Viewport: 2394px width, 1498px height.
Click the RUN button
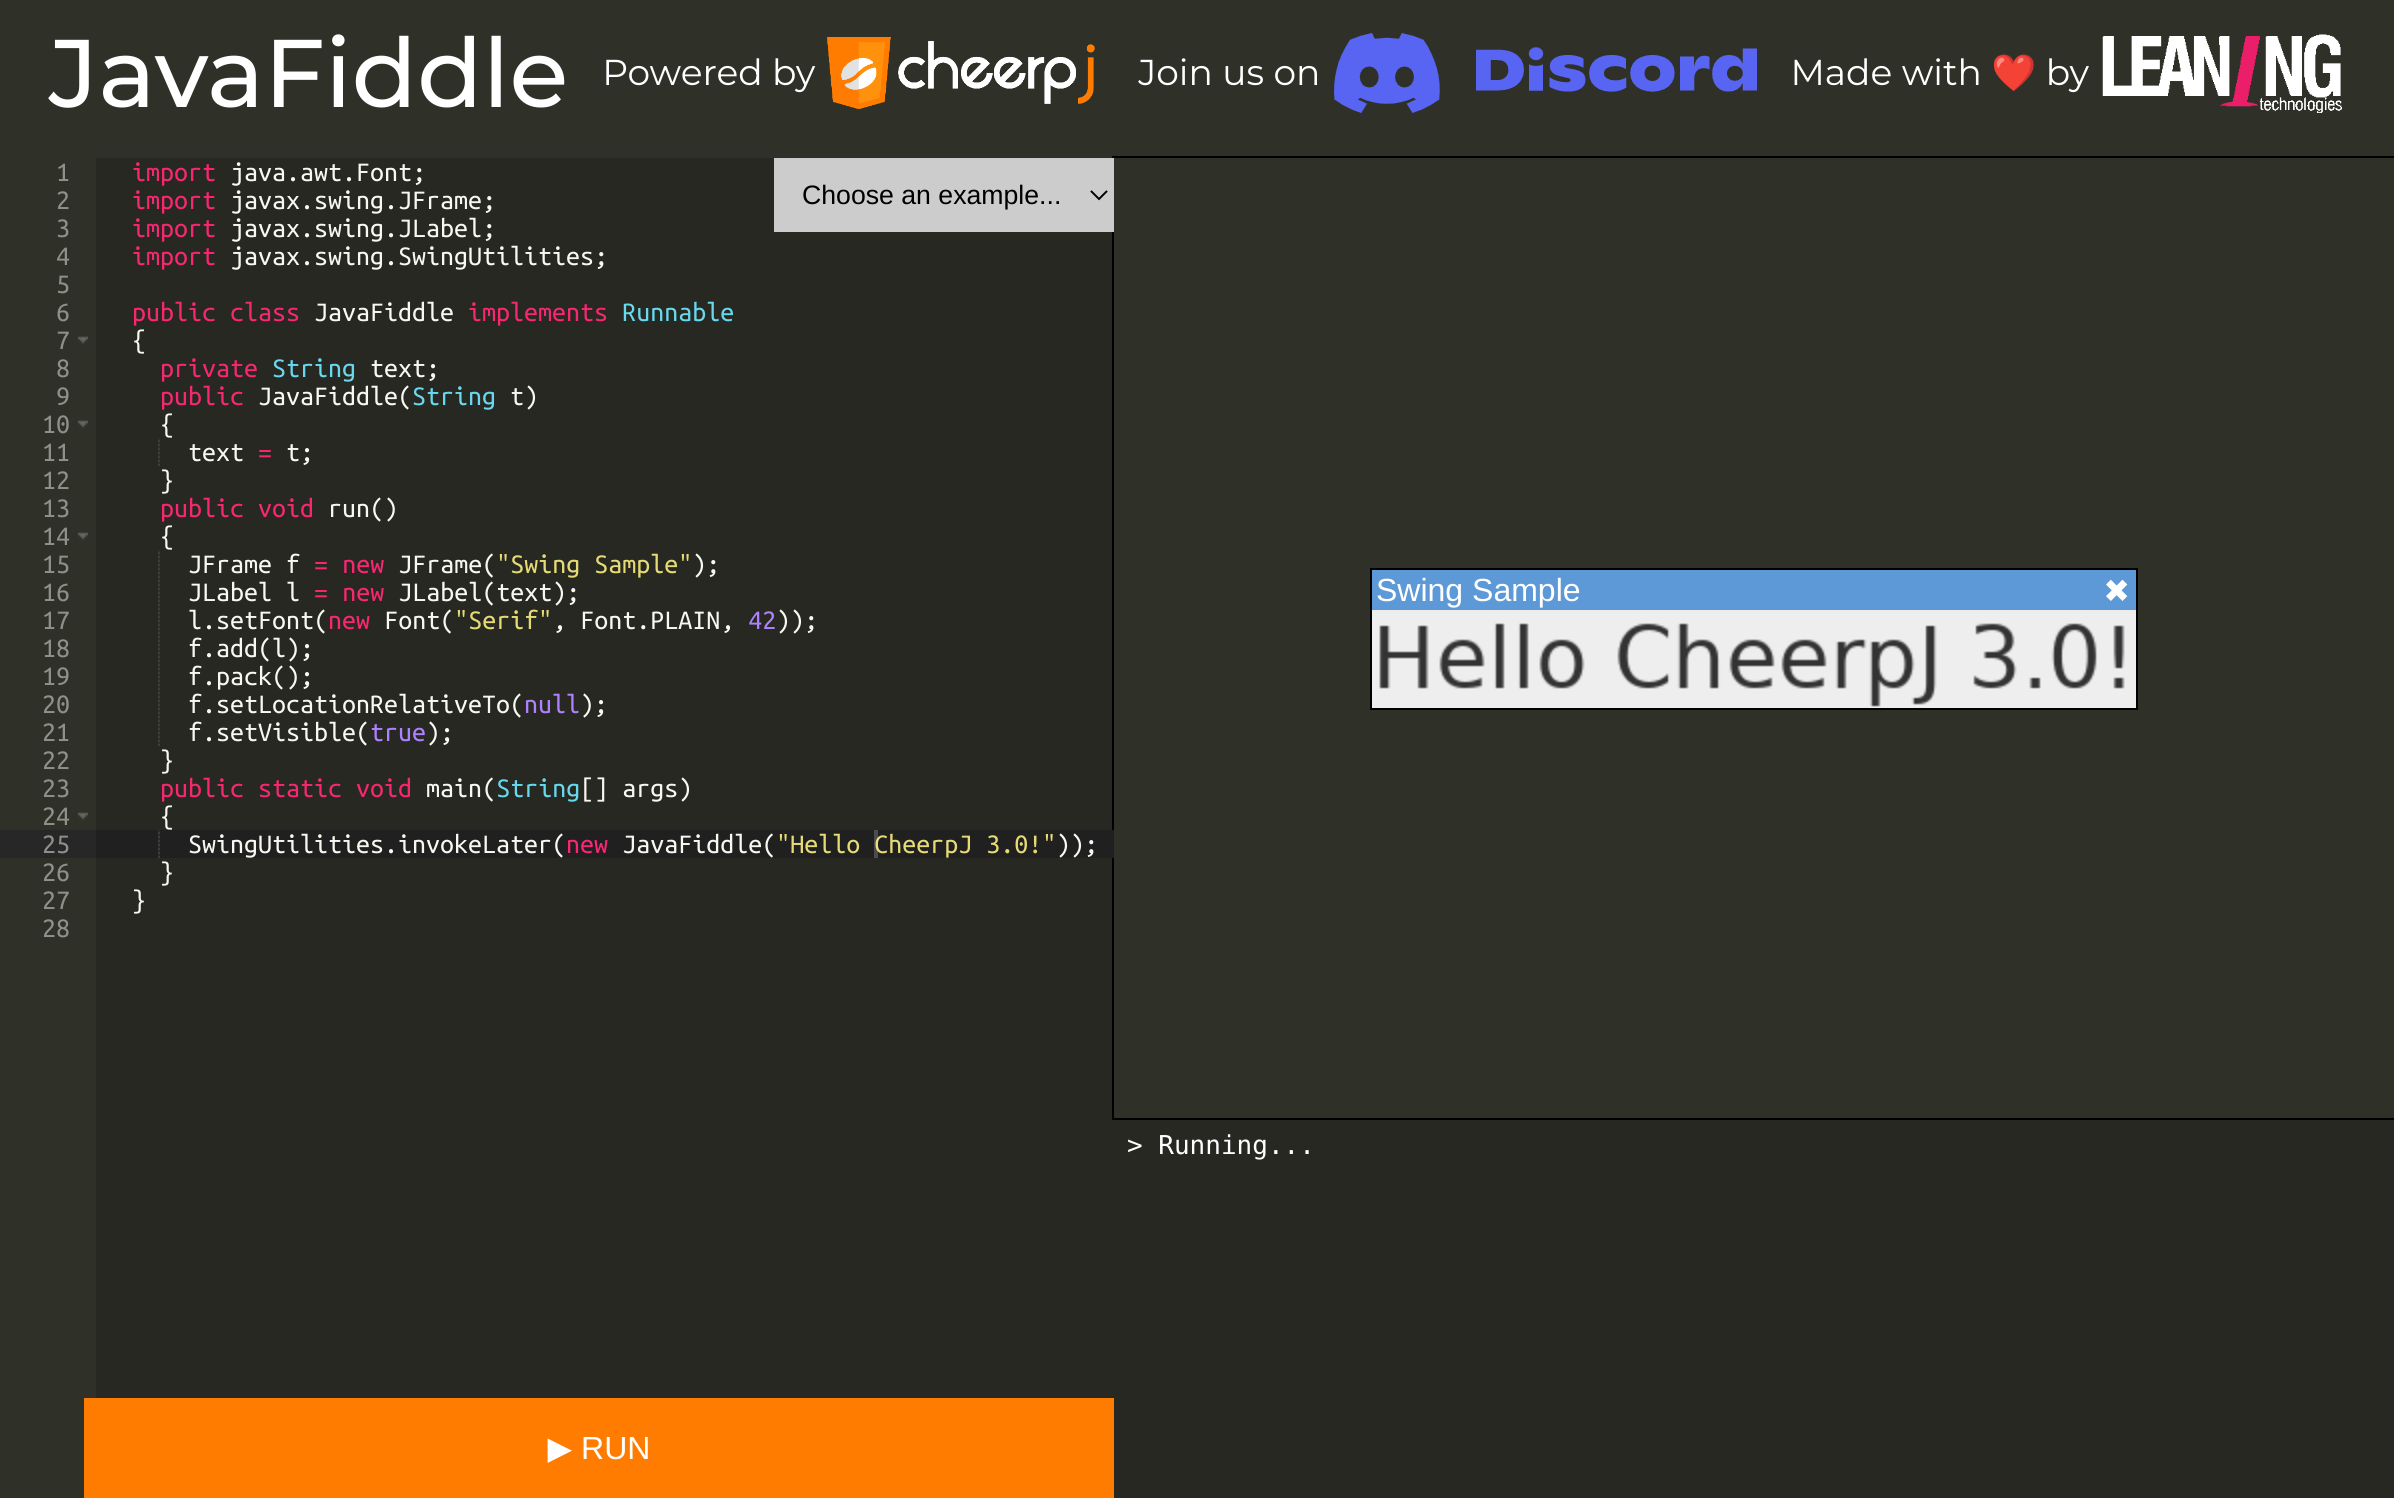pyautogui.click(x=599, y=1449)
